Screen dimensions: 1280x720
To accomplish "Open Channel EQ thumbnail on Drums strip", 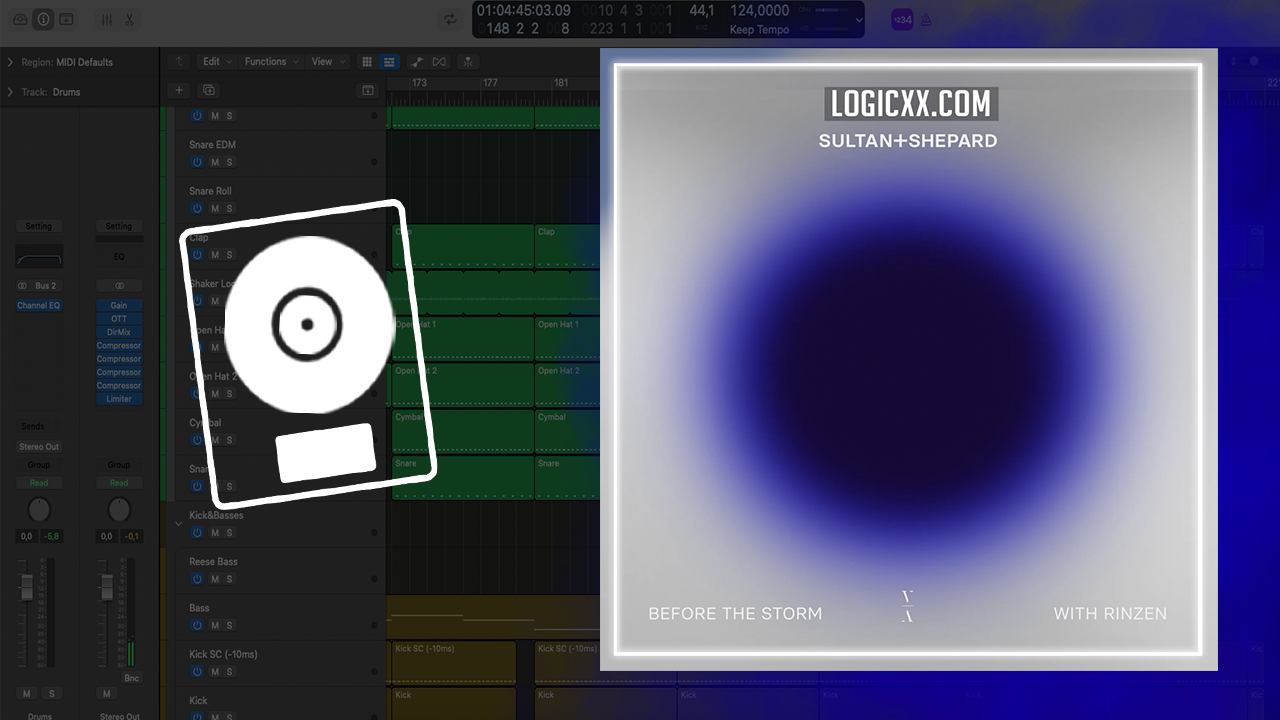I will (39, 256).
